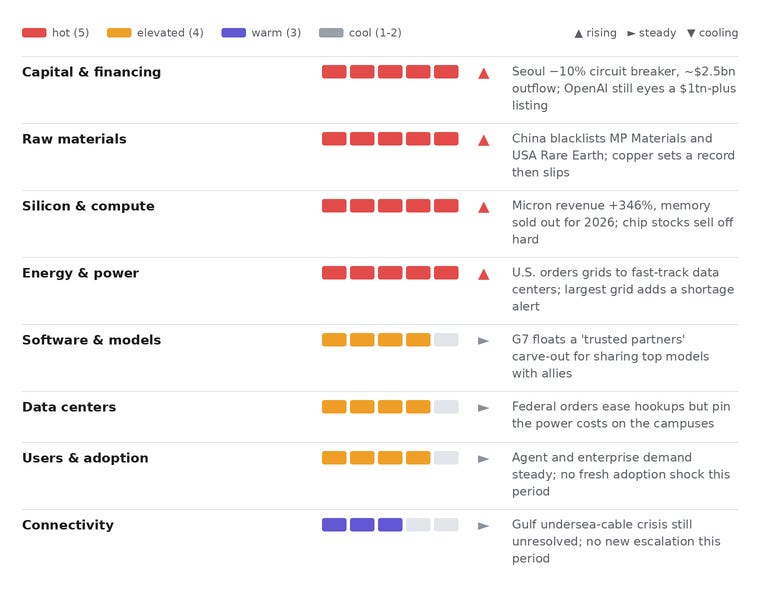Click the Micron revenue summary text
Image resolution: width=760 pixels, height=598 pixels.
coord(623,222)
